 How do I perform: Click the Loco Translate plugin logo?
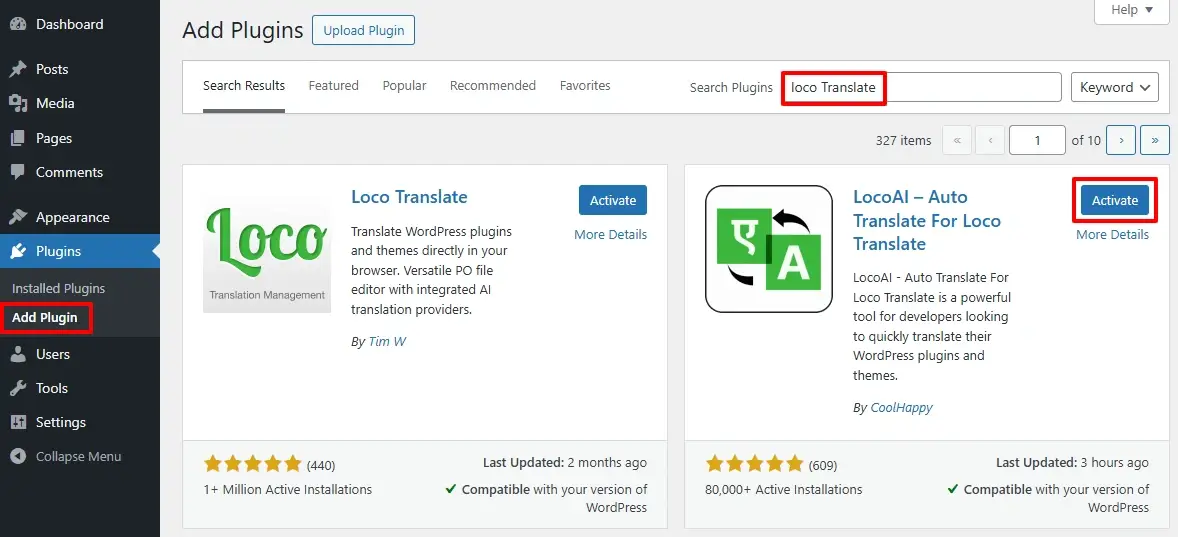point(267,249)
